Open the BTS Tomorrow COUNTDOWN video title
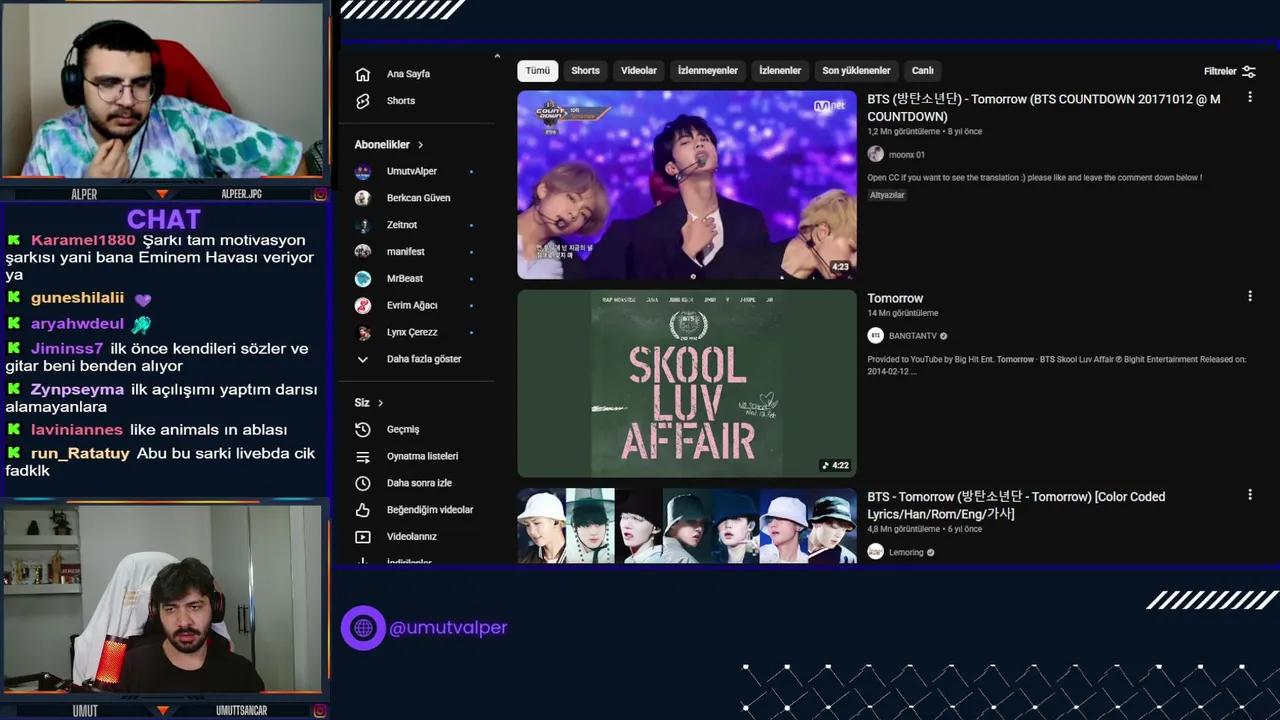1280x720 pixels. coord(1044,108)
